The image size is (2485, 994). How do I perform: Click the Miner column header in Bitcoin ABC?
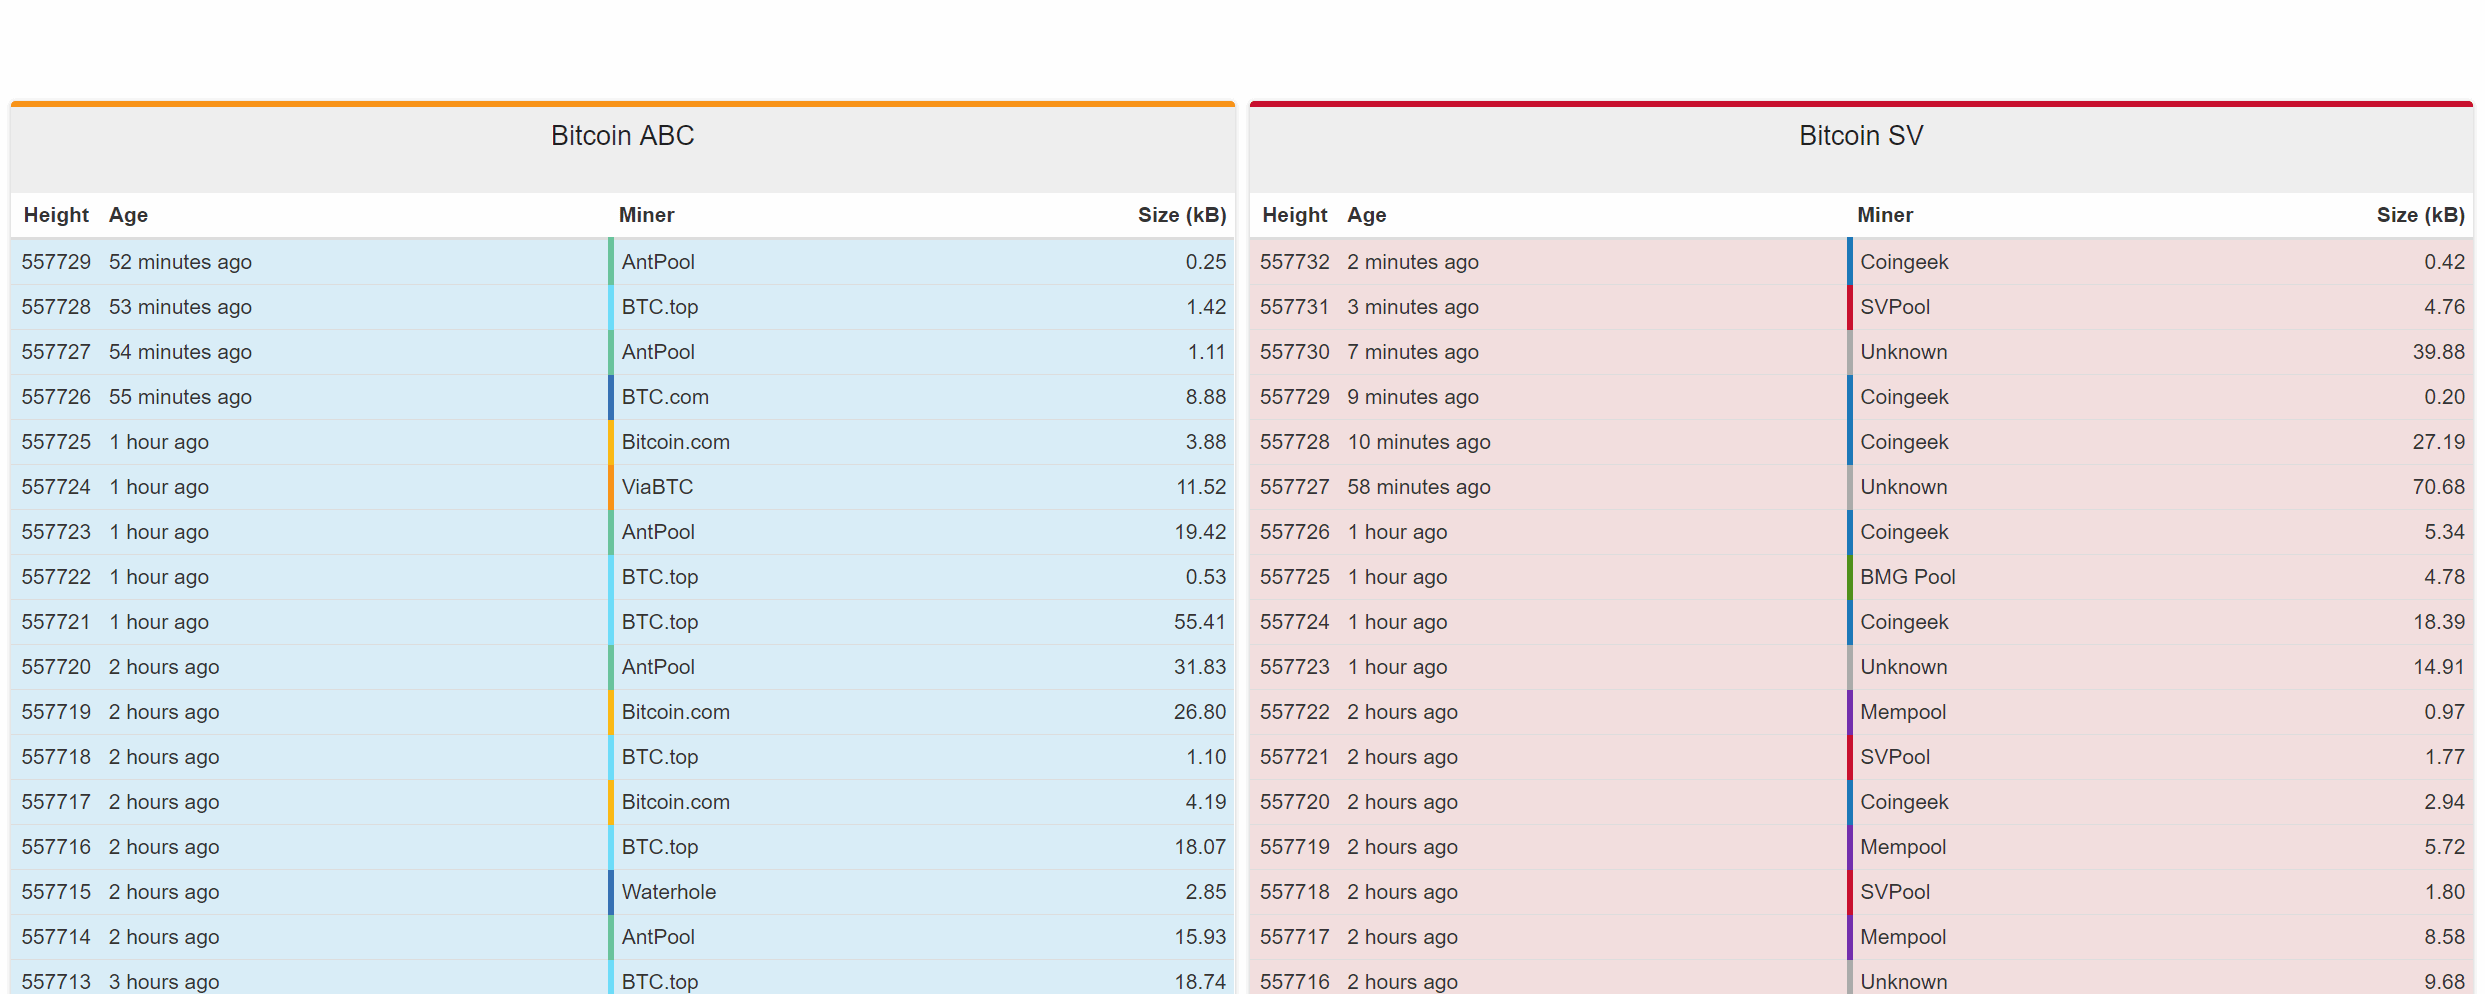click(646, 215)
